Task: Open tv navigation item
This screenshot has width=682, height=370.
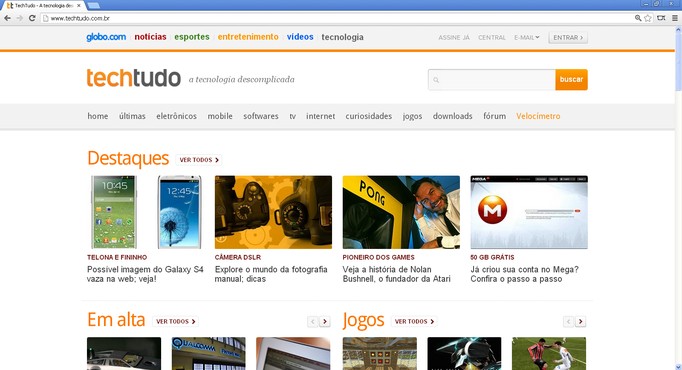Action: pos(292,116)
